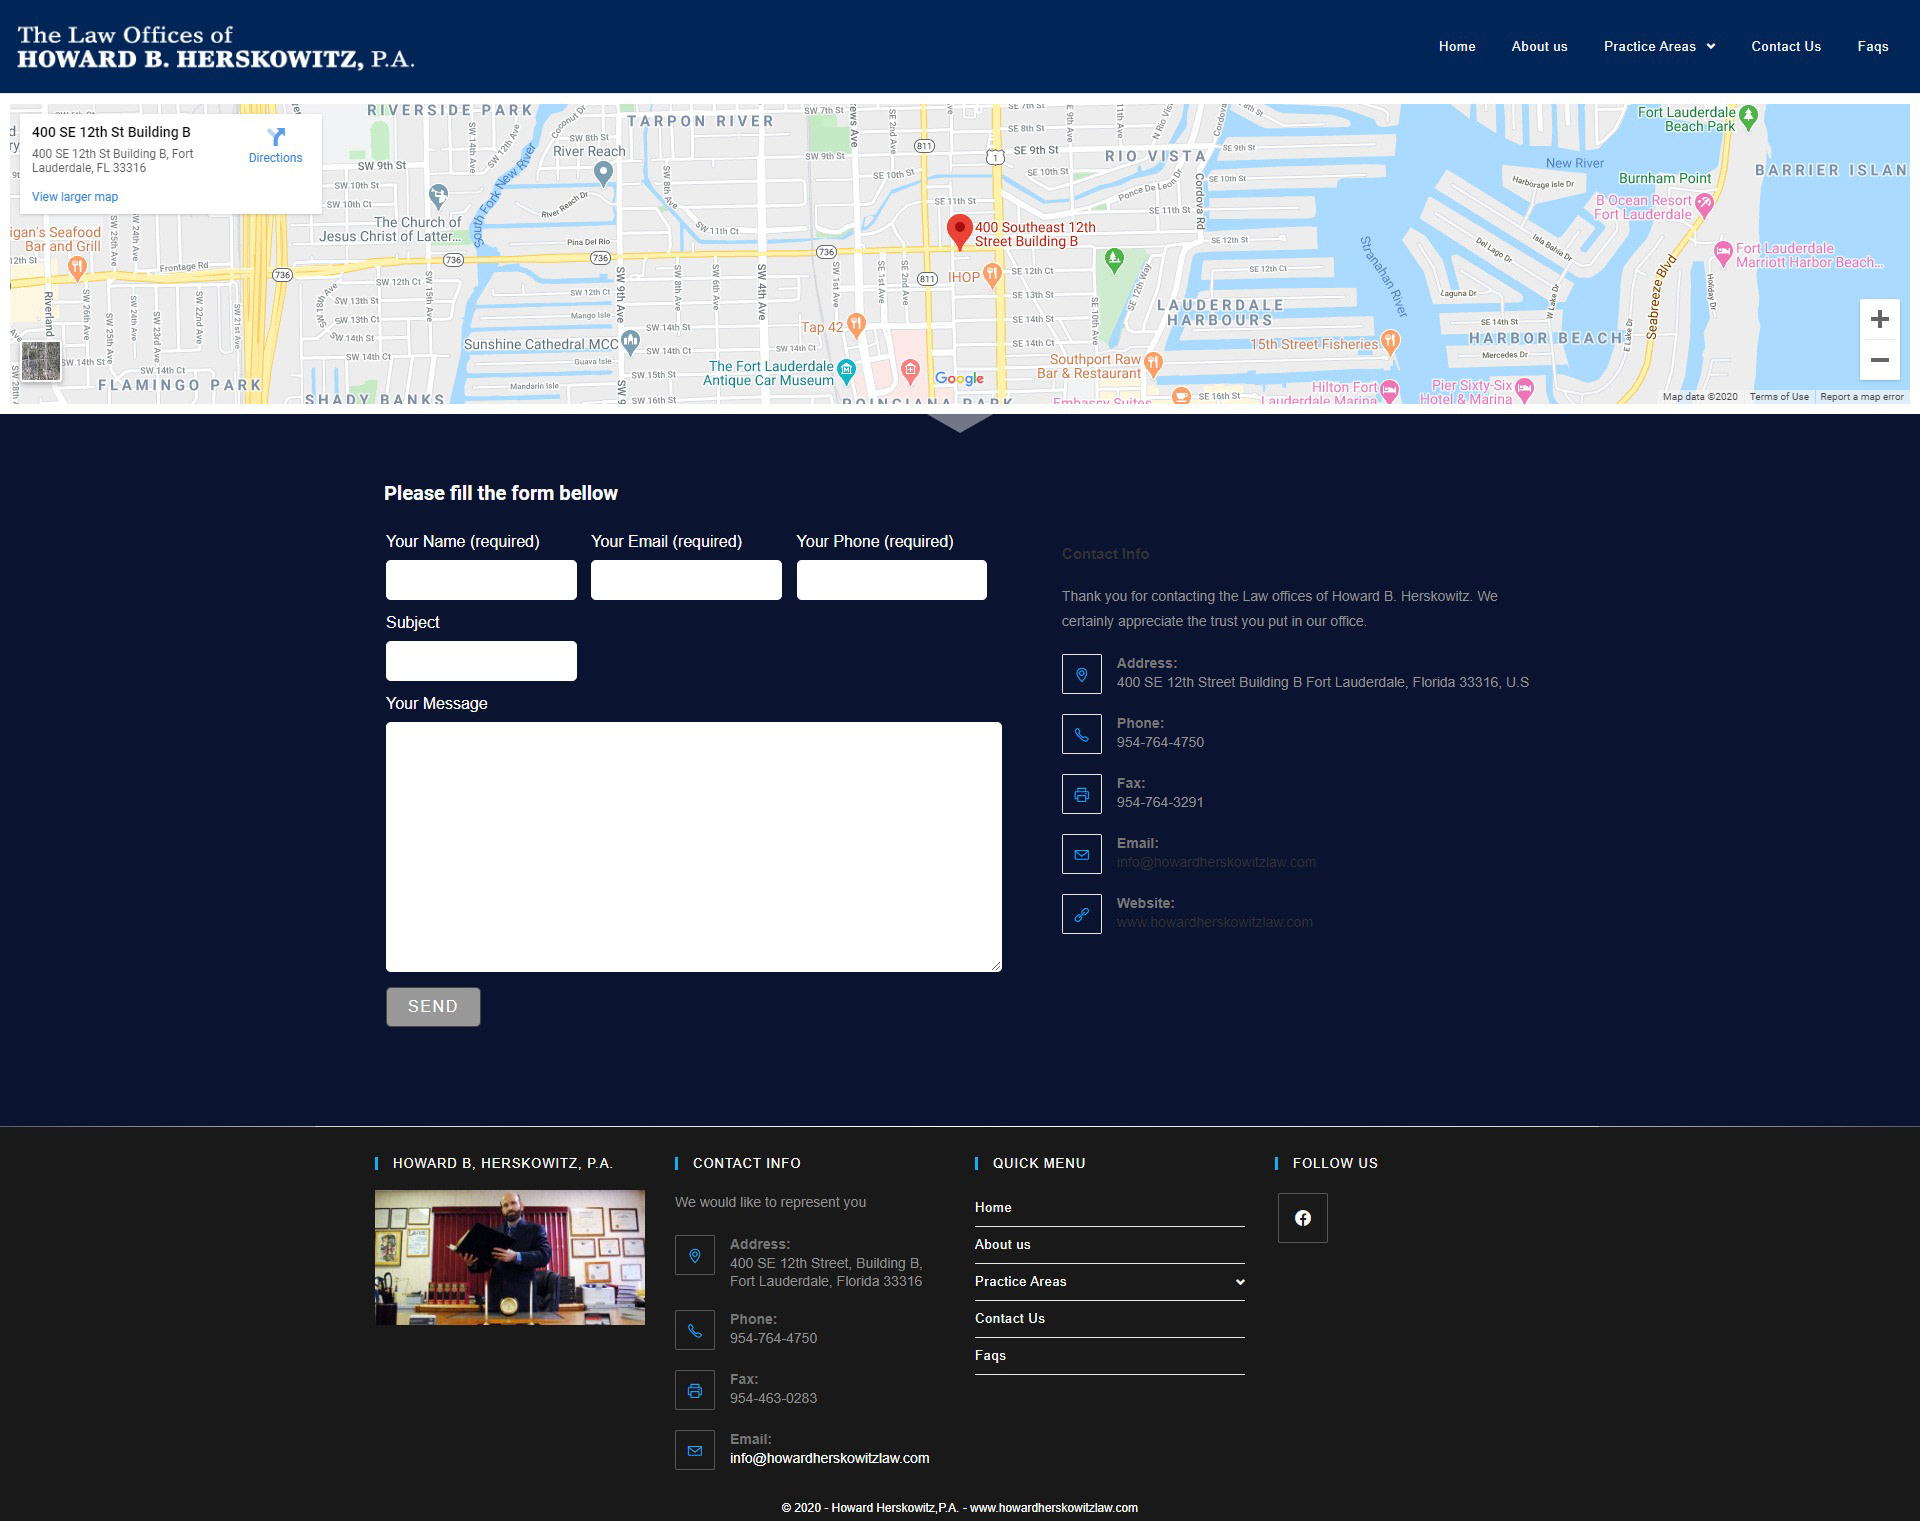
Task: Open the About us page from header
Action: 1539,47
